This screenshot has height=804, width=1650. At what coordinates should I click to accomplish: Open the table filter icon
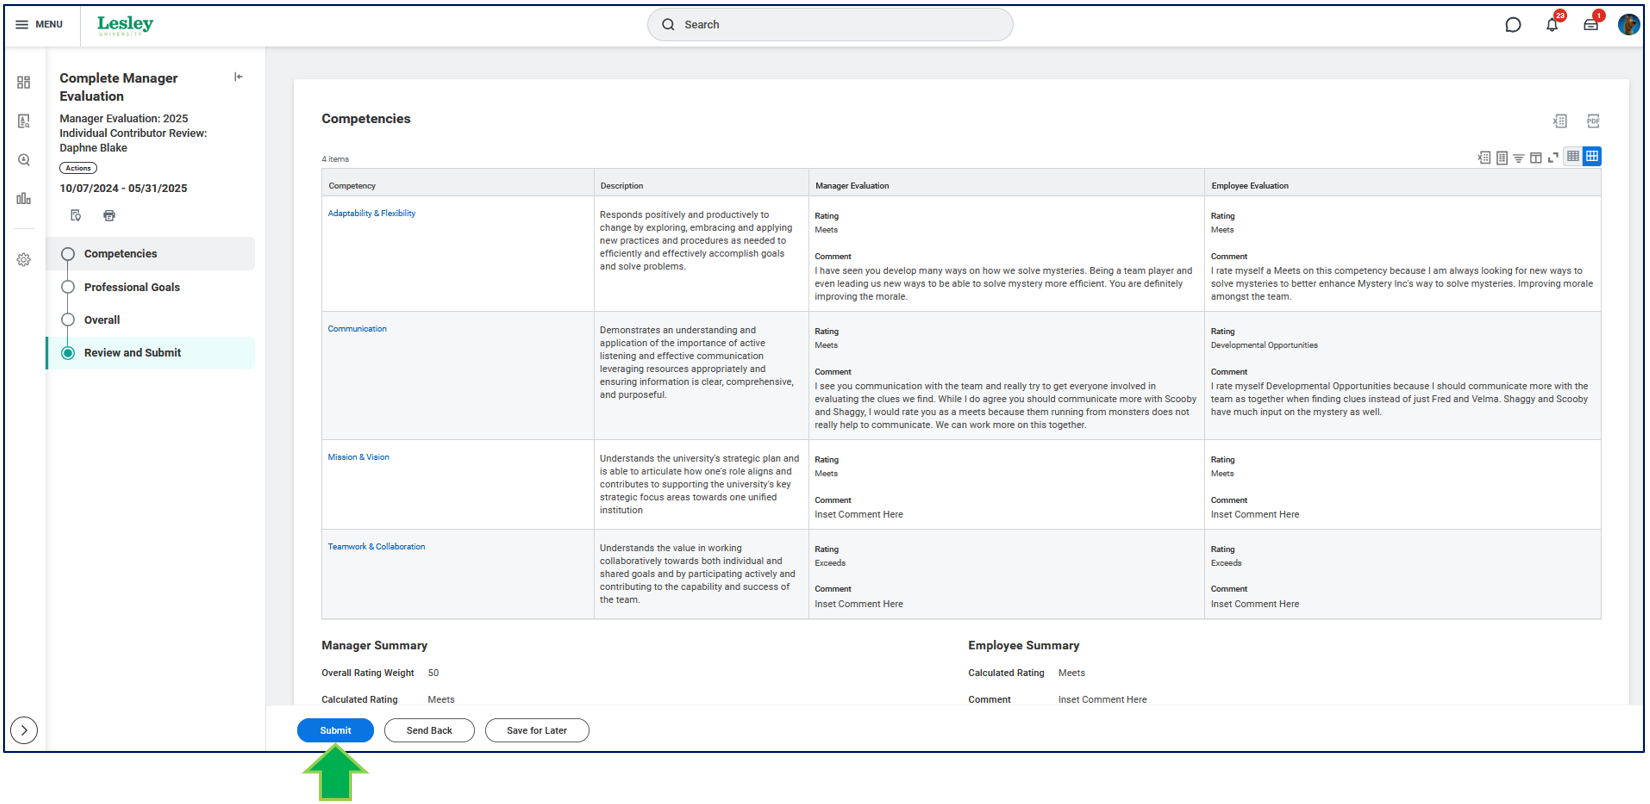pos(1519,158)
